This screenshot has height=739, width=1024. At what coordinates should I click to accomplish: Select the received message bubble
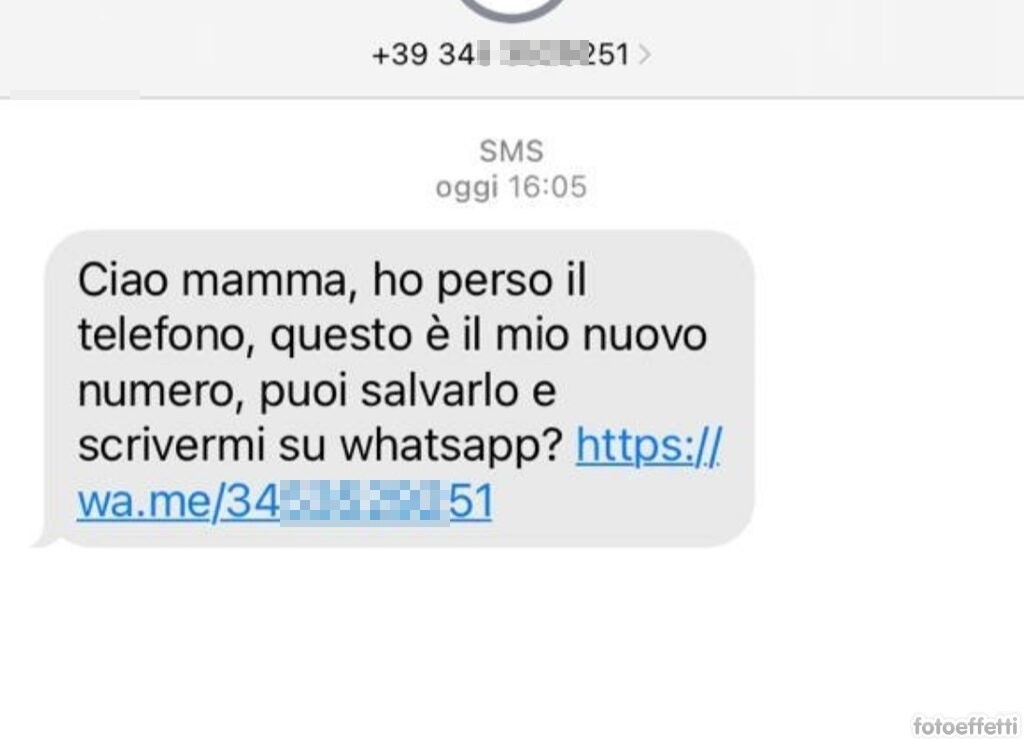(x=396, y=389)
